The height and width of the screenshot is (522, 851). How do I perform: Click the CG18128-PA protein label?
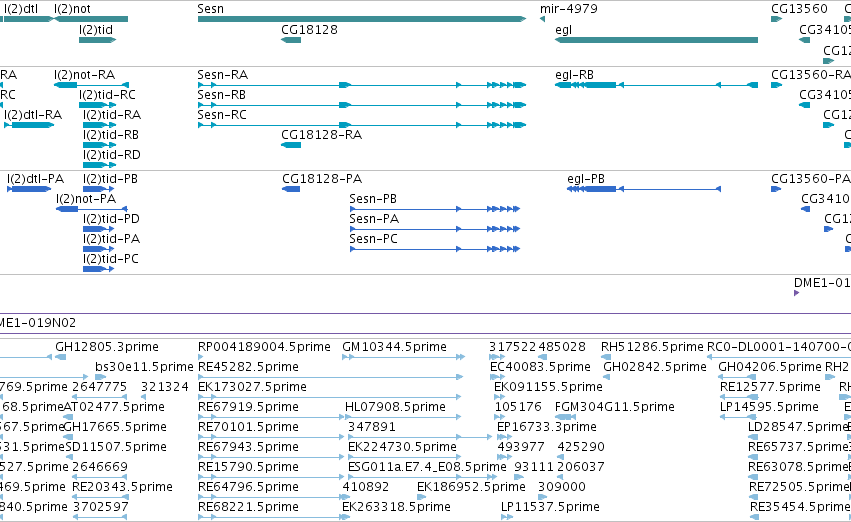(x=322, y=179)
